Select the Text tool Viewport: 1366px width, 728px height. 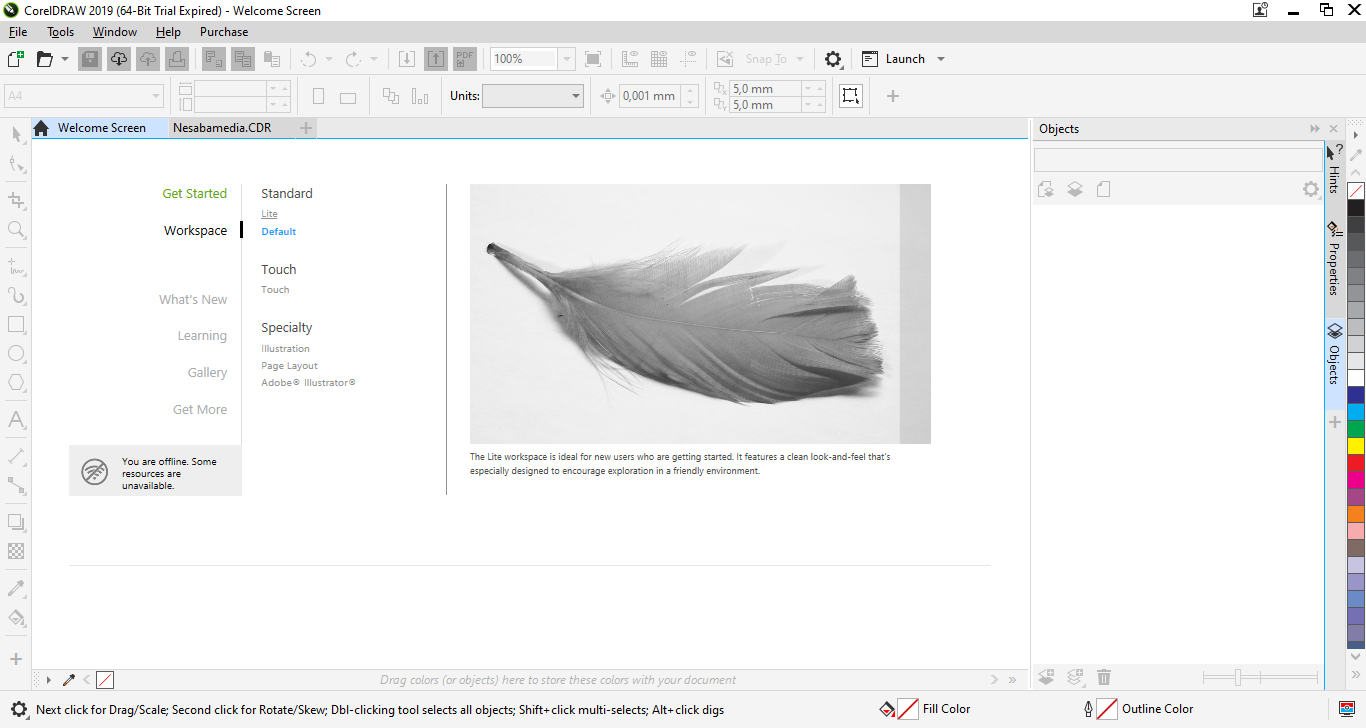click(x=16, y=419)
